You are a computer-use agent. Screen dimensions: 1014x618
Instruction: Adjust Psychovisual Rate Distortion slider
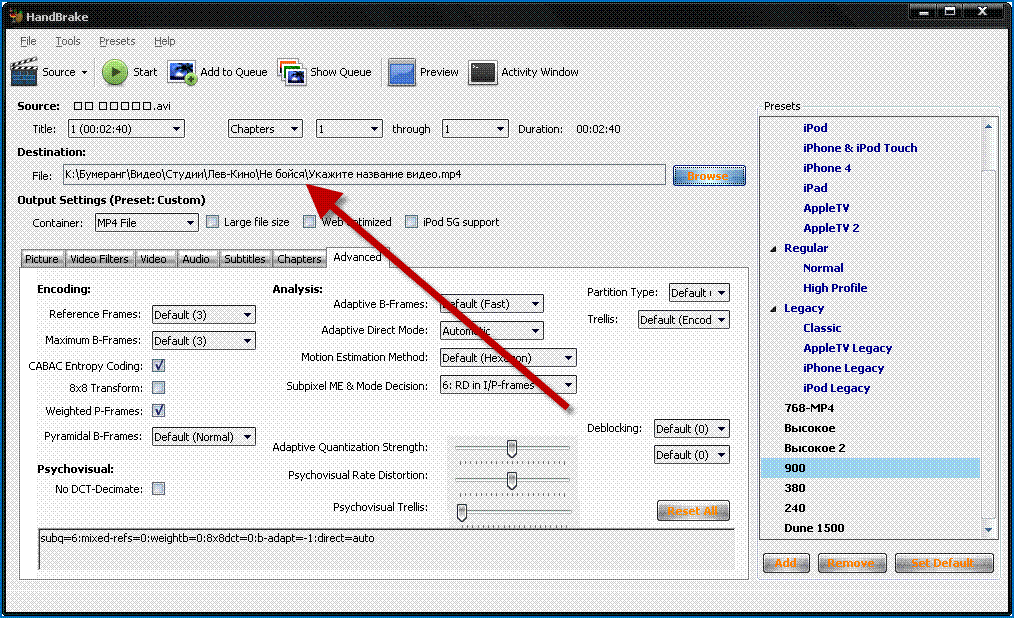(512, 480)
